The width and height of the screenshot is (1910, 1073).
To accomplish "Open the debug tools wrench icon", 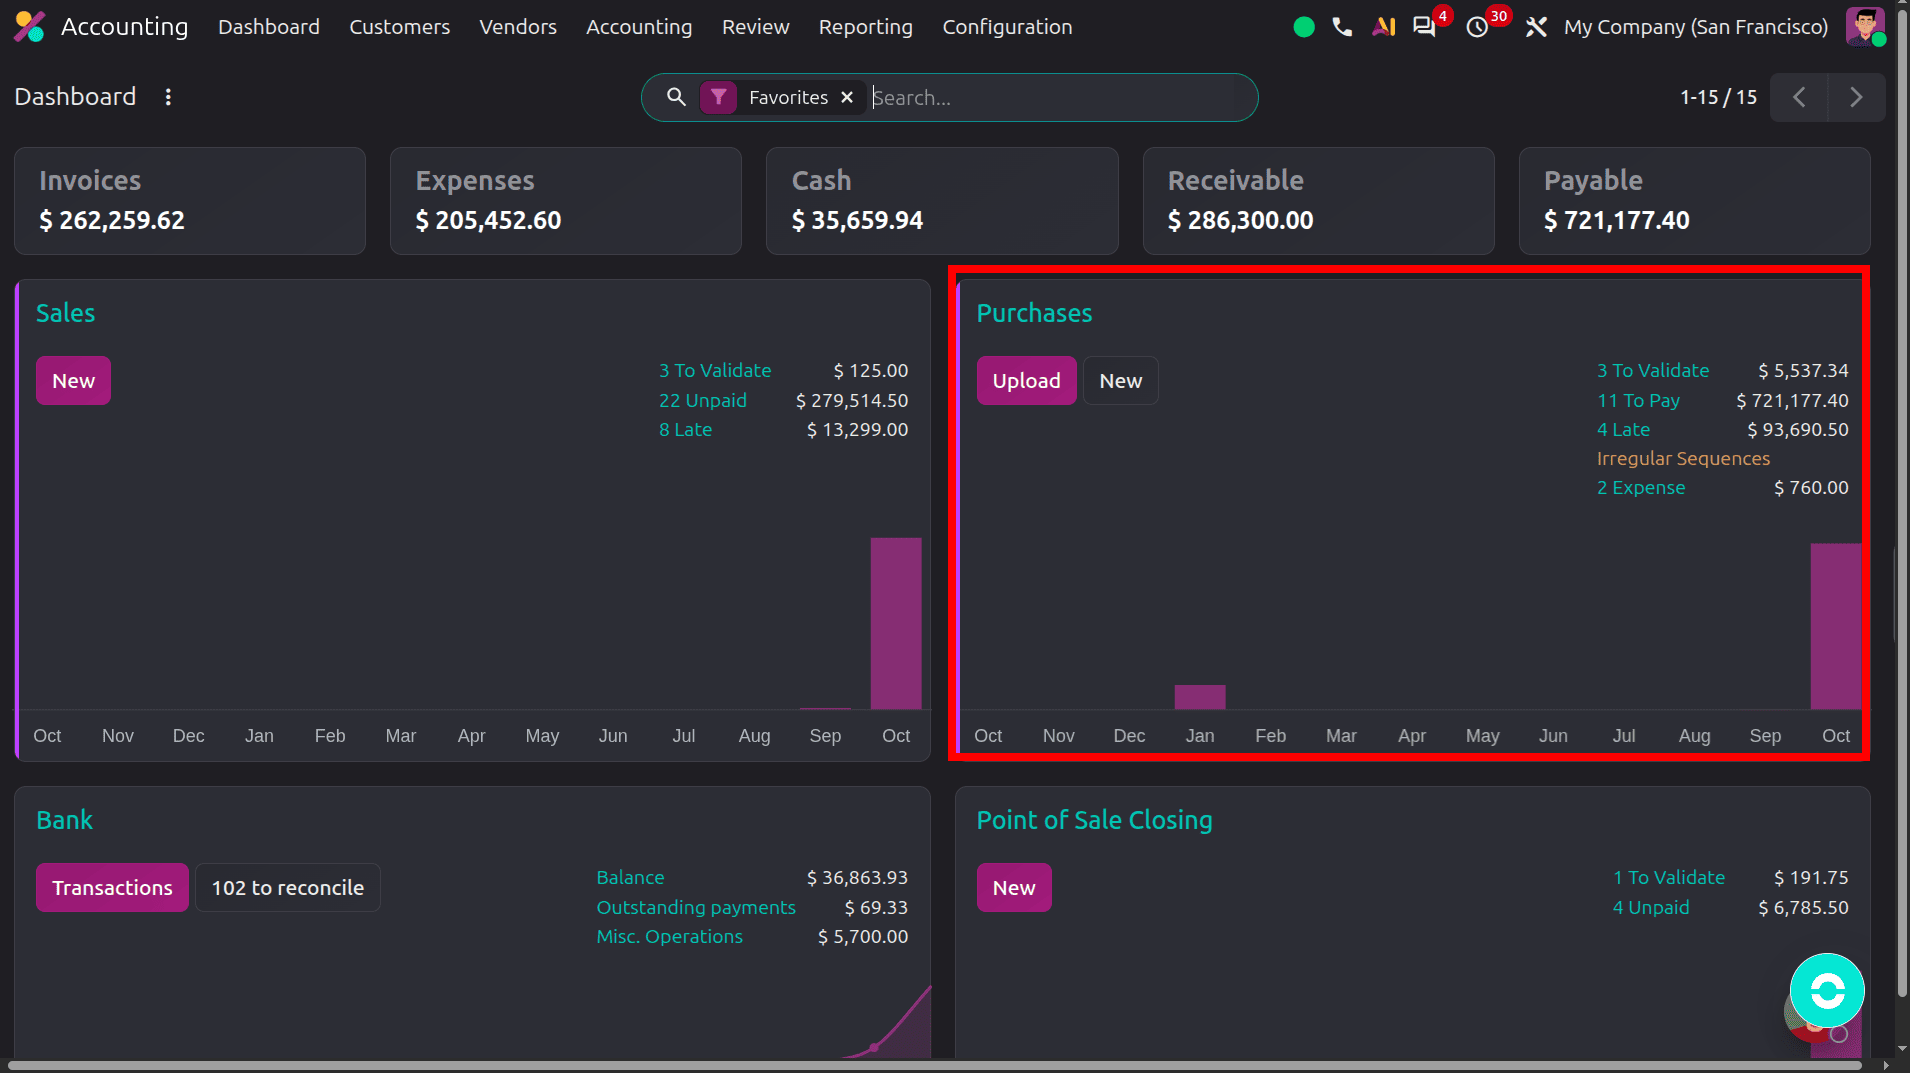I will tap(1536, 27).
